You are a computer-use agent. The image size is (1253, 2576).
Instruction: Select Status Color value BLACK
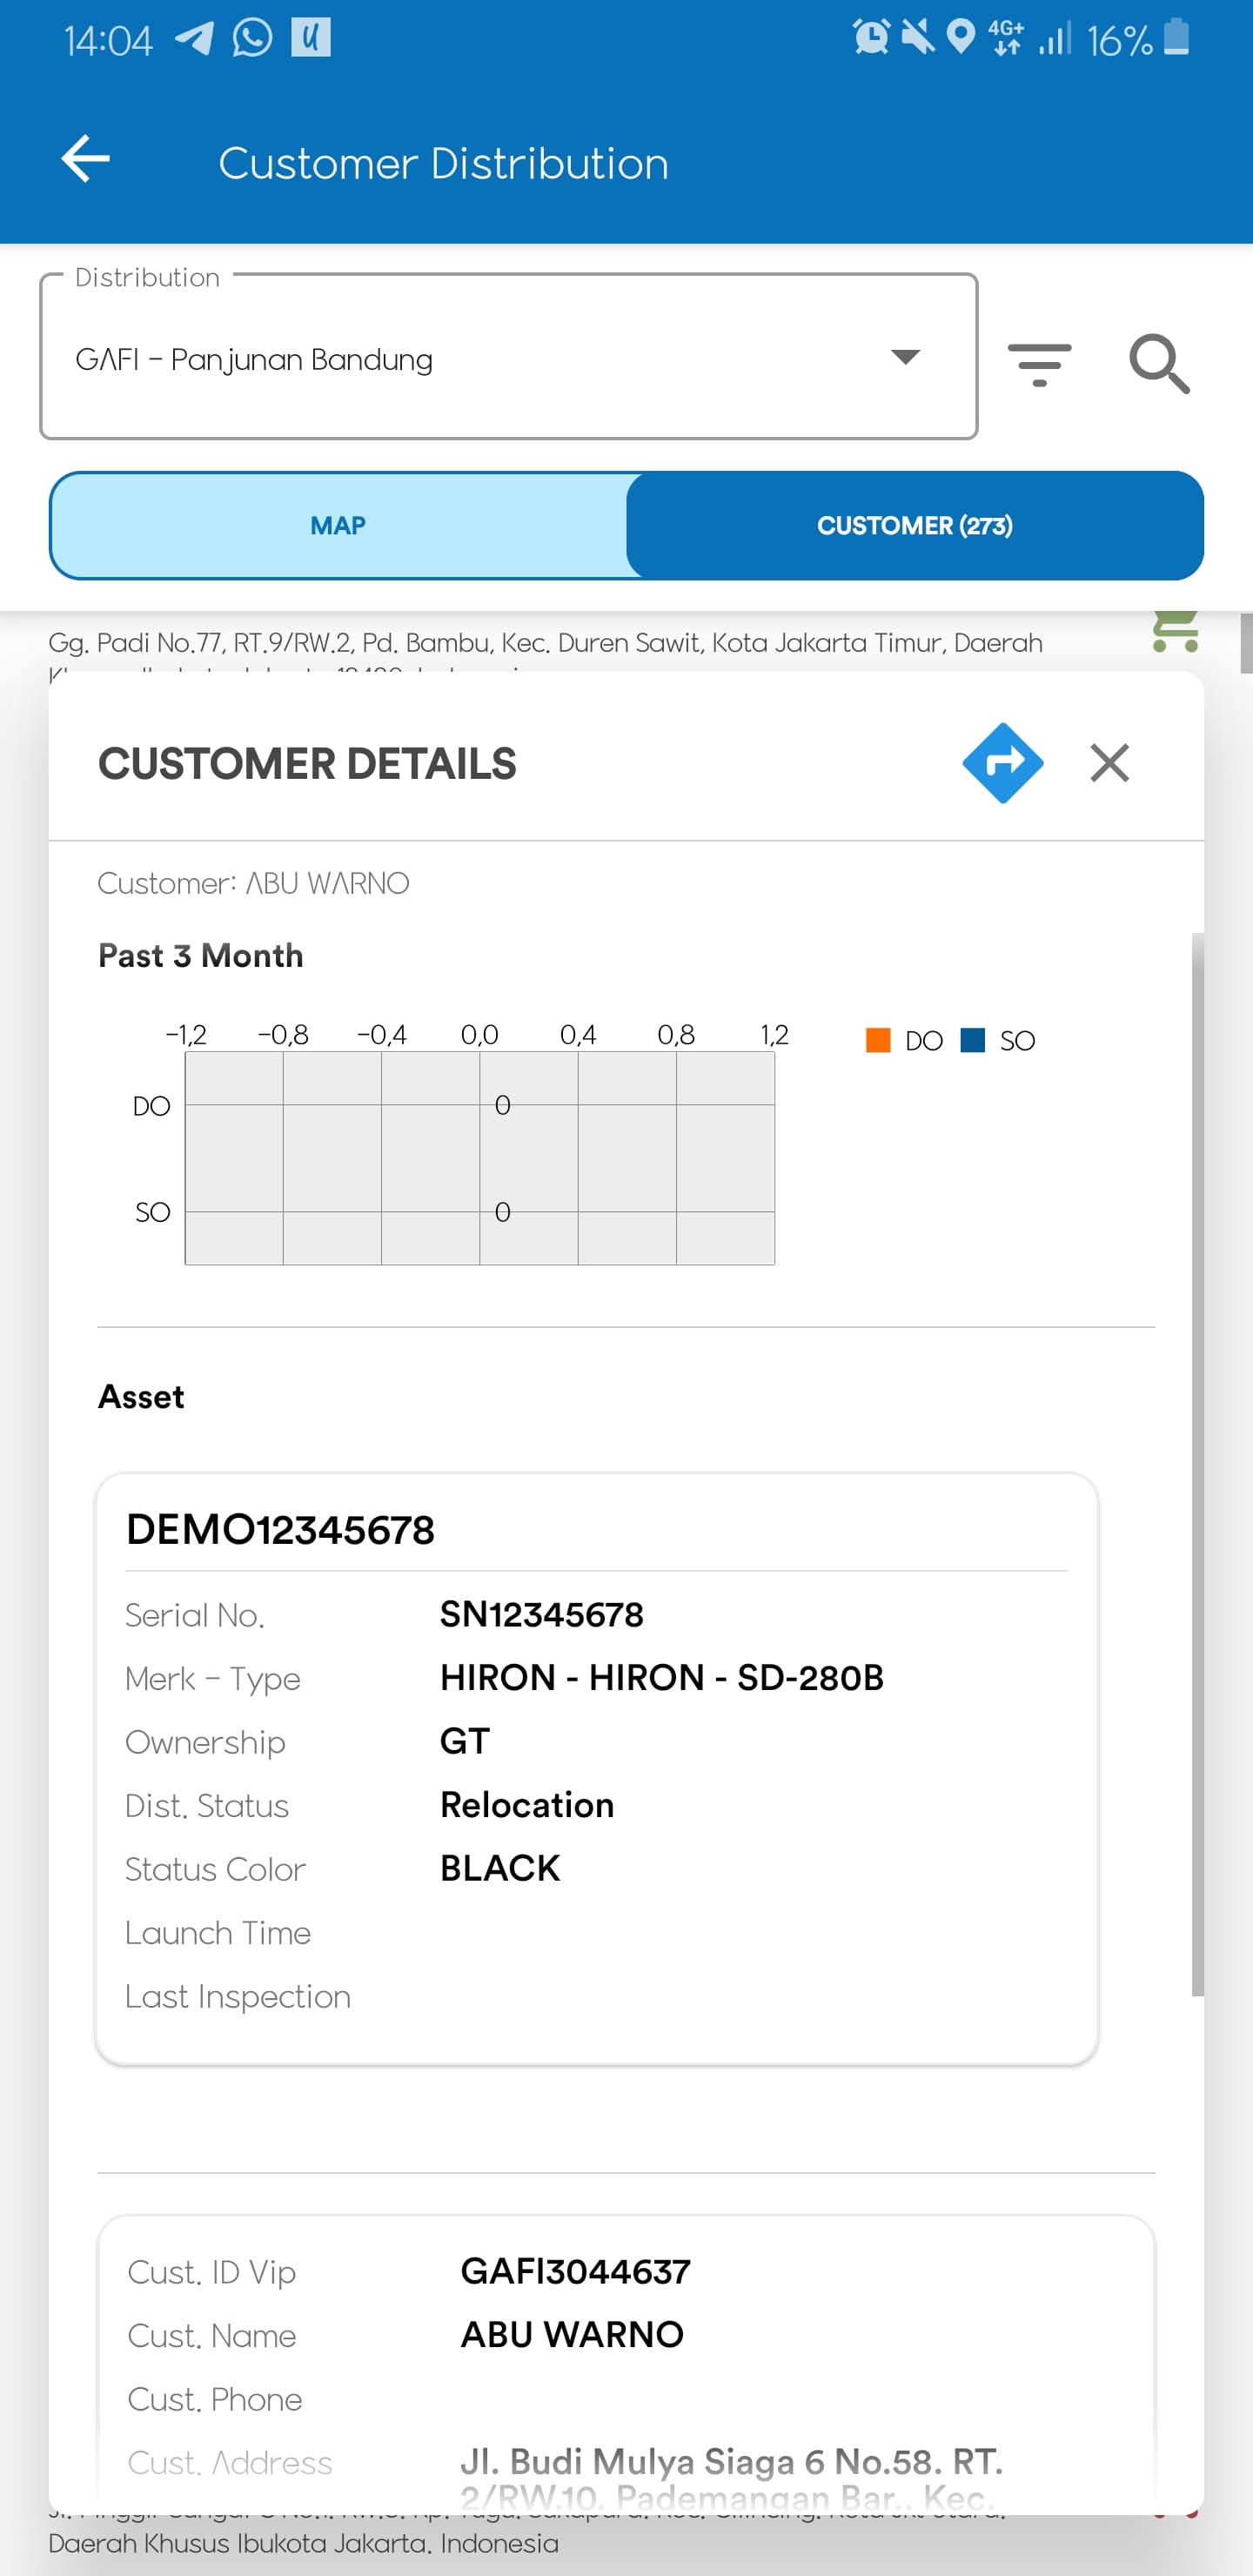coord(500,1869)
